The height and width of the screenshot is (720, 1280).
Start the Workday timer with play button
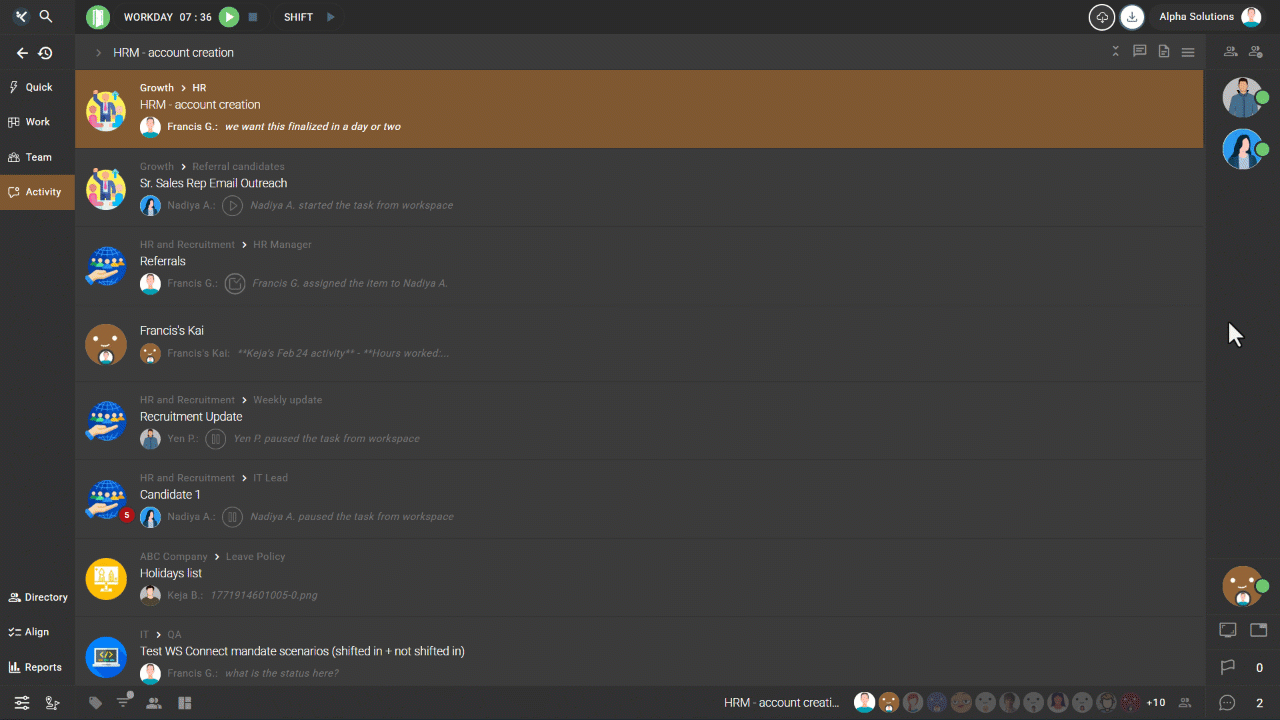[229, 17]
